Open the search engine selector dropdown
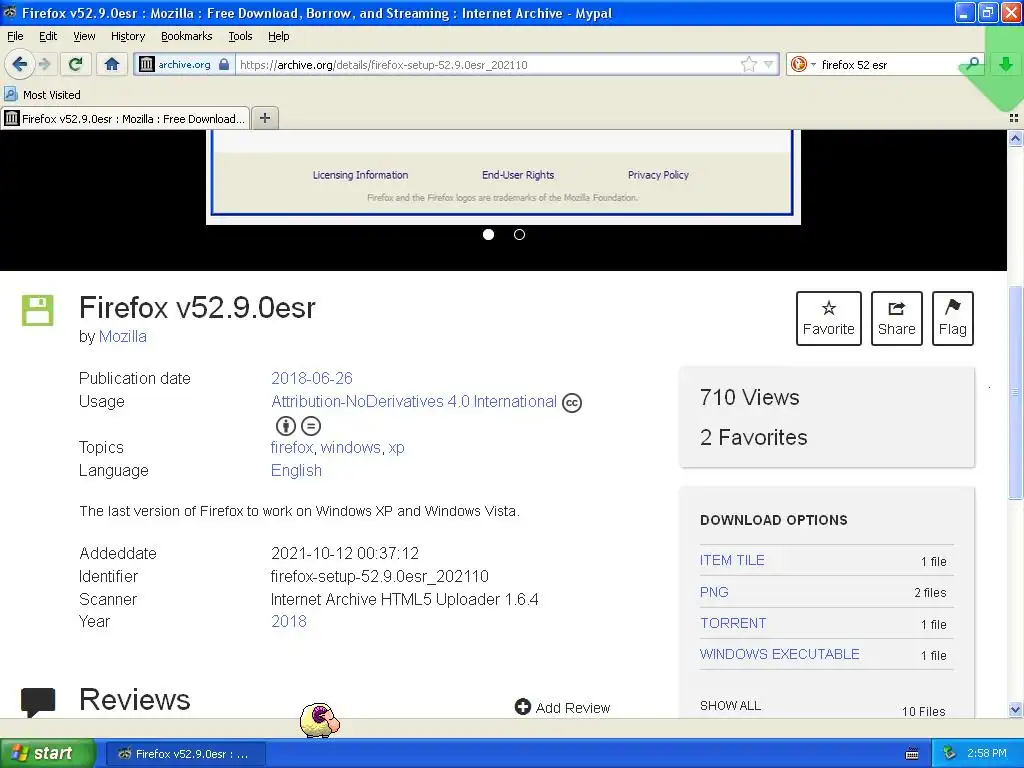Image resolution: width=1024 pixels, height=768 pixels. point(803,64)
